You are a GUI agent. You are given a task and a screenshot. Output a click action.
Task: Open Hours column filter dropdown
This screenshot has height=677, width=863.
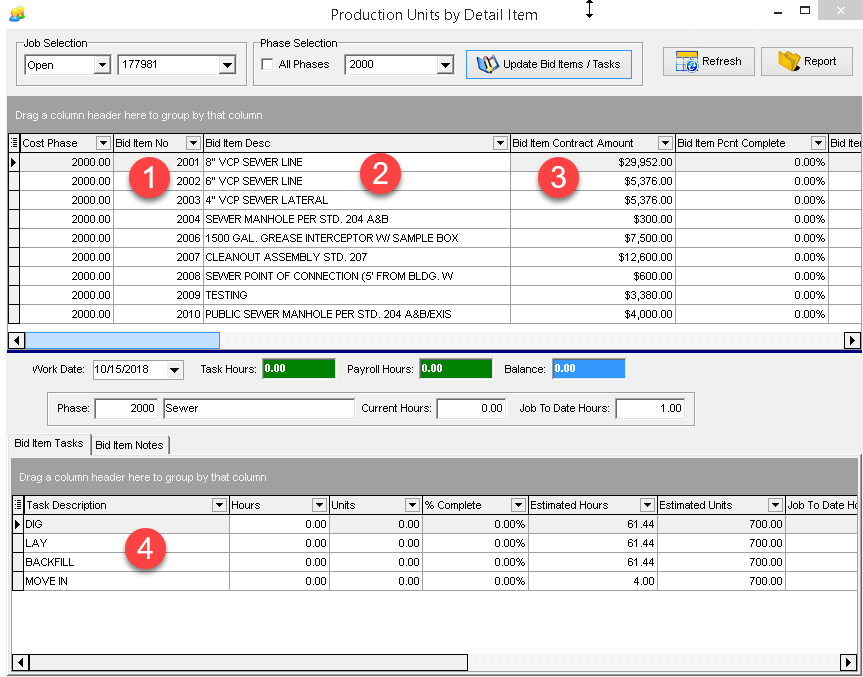coord(320,505)
